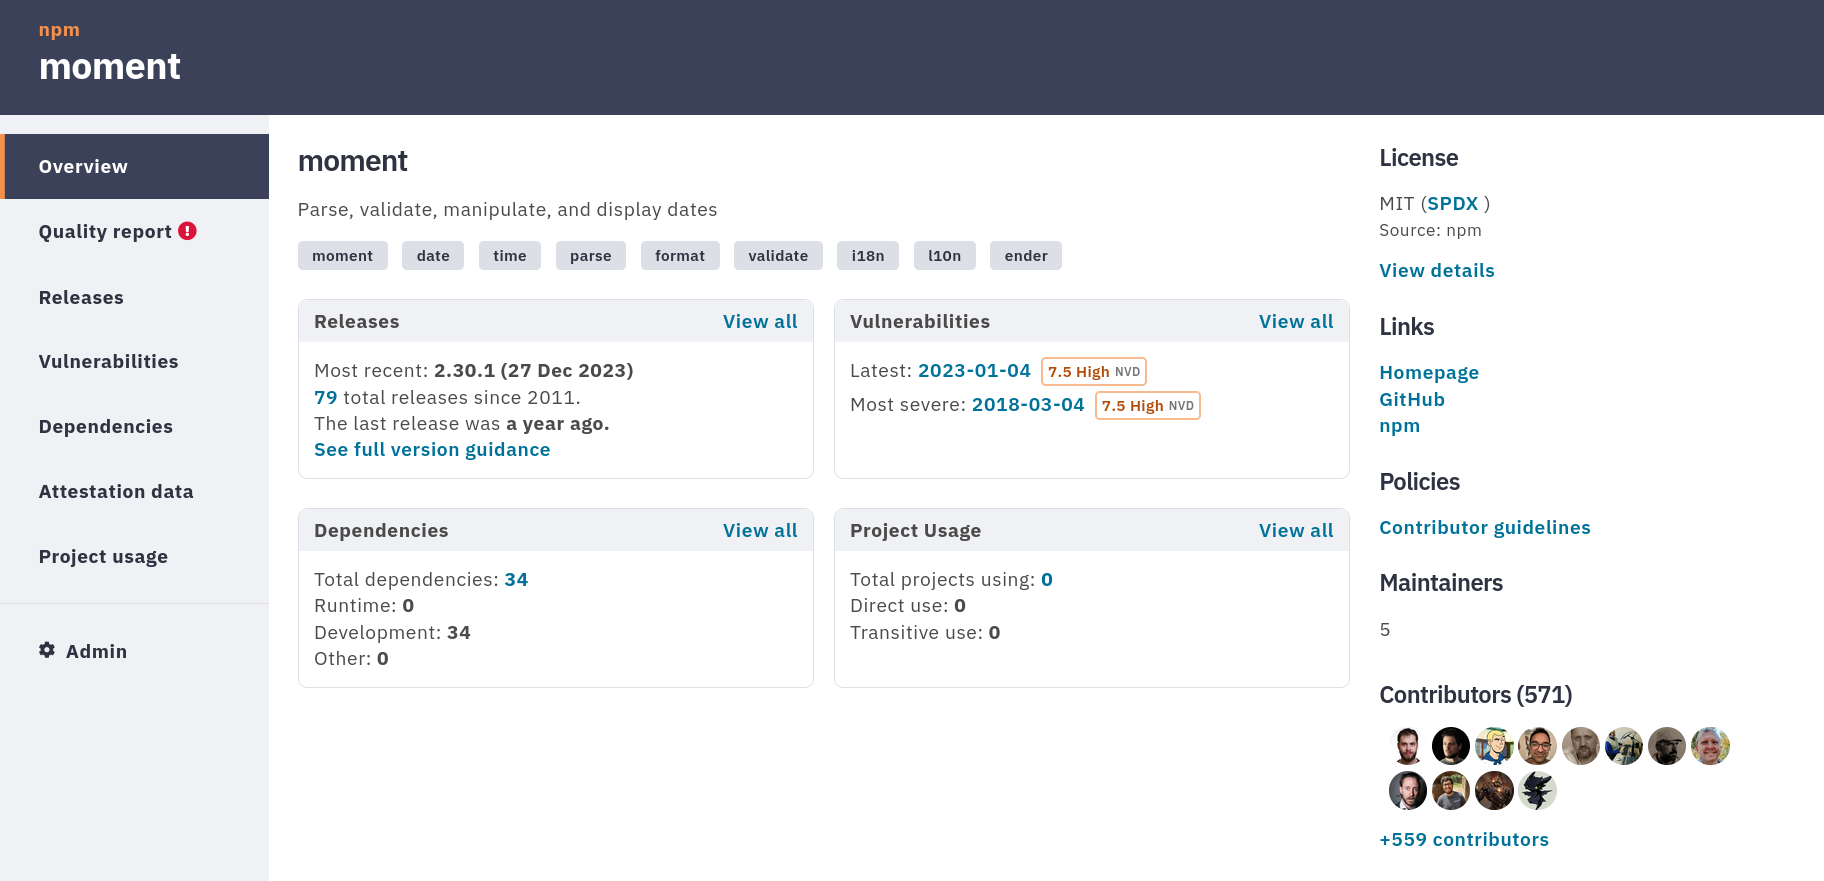The width and height of the screenshot is (1824, 881).
Task: Open the Homepage link
Action: [1429, 372]
